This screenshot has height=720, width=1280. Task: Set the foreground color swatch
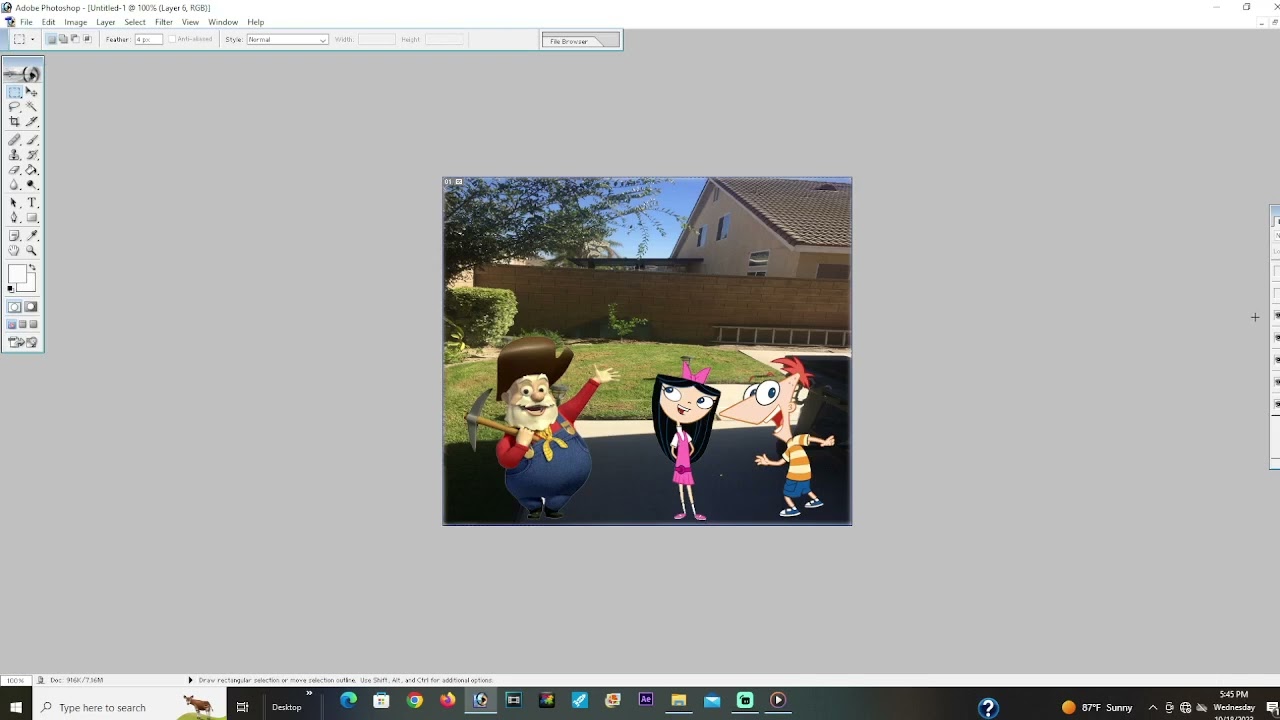pos(17,274)
